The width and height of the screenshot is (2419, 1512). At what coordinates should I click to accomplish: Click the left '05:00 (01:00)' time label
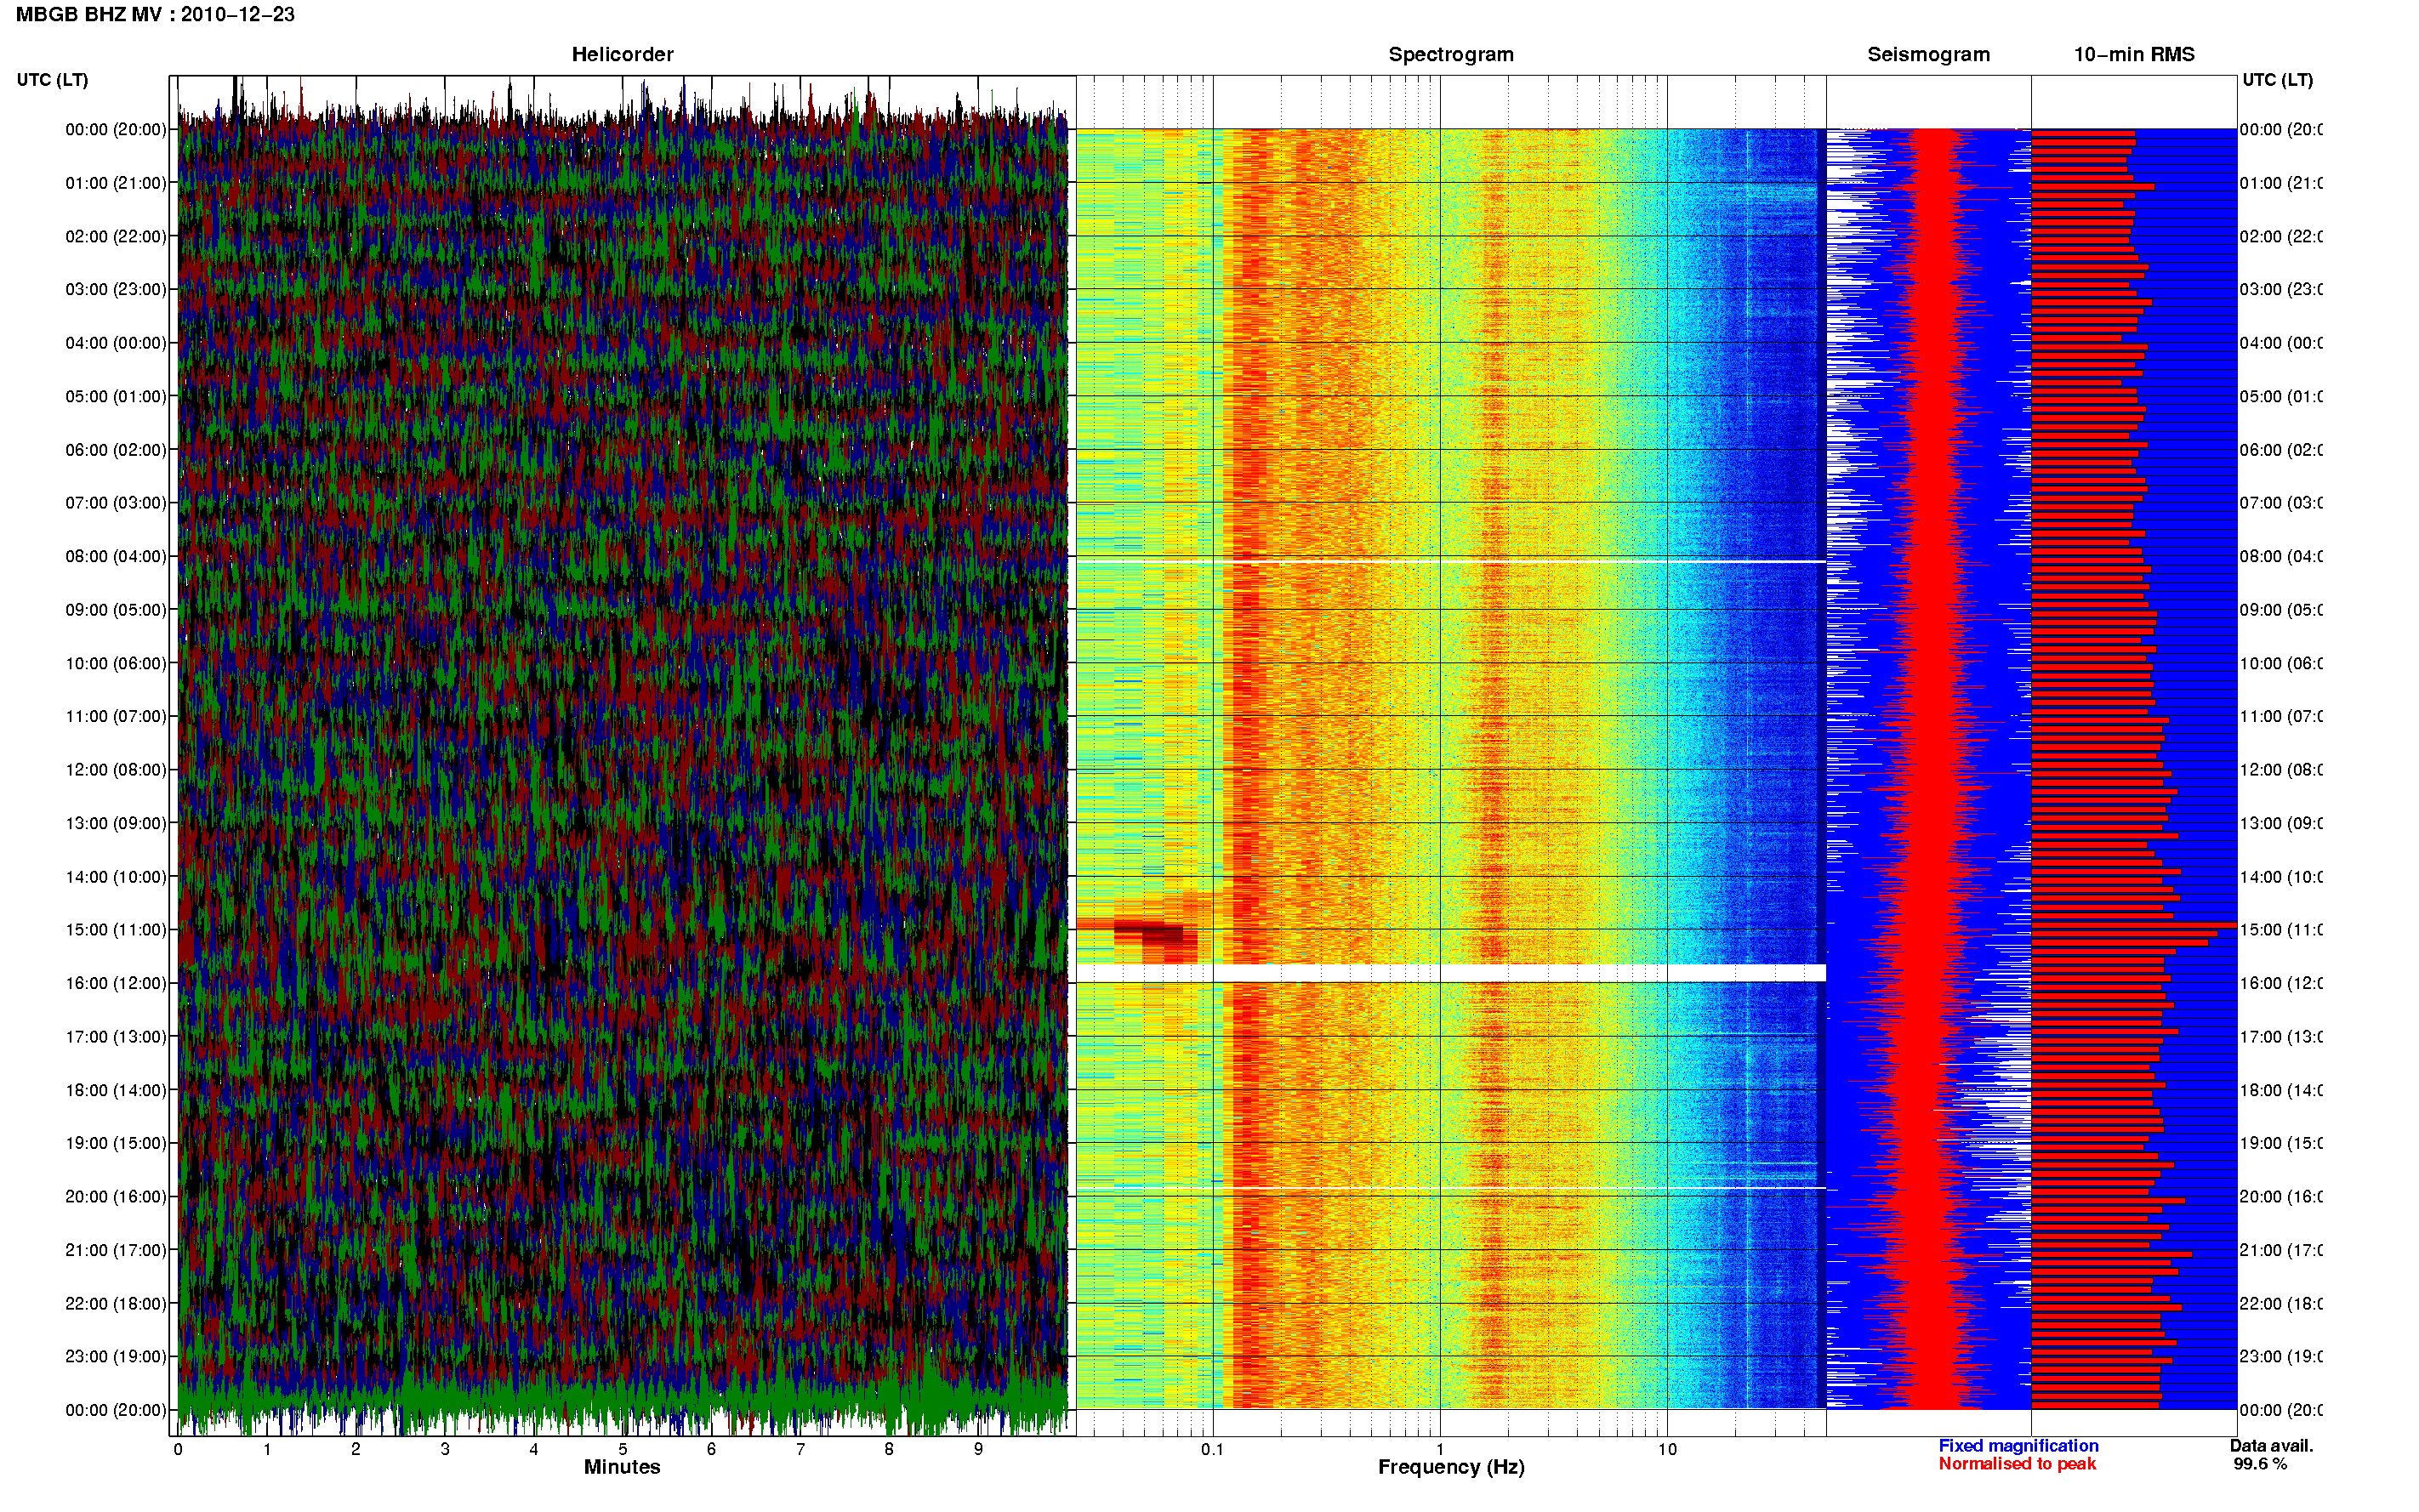tap(116, 396)
